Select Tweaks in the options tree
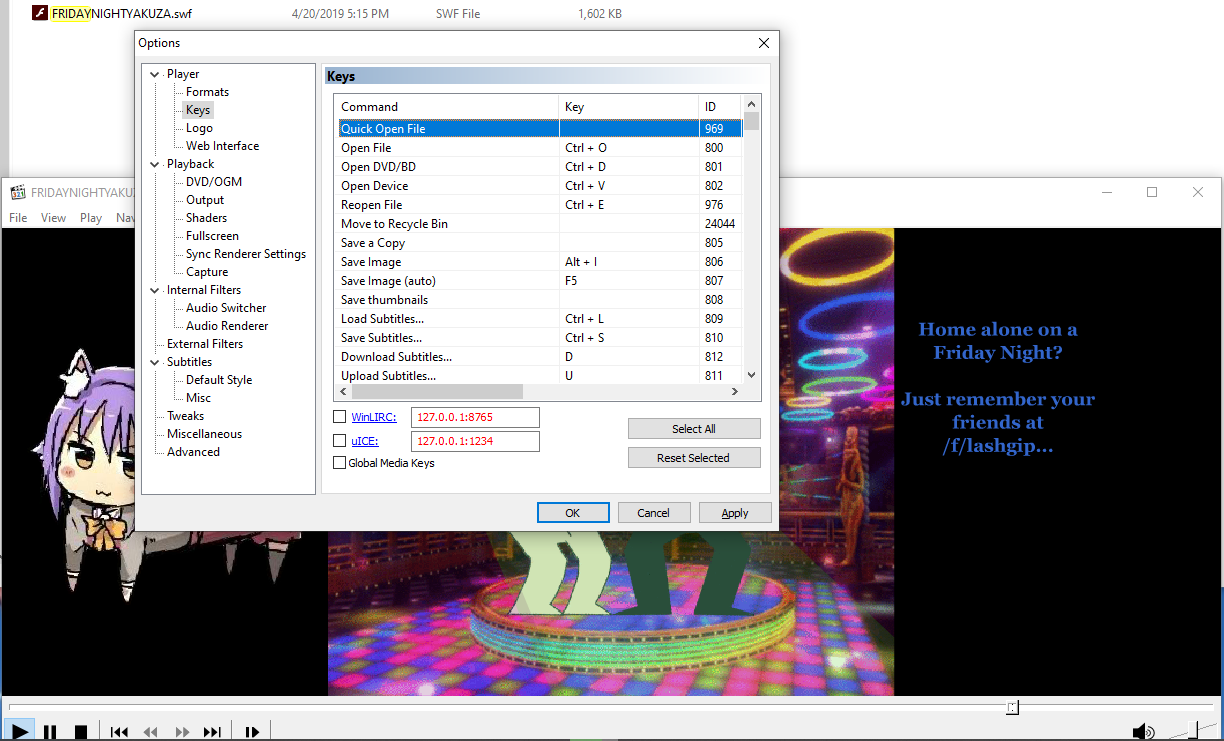This screenshot has width=1224, height=741. 185,416
